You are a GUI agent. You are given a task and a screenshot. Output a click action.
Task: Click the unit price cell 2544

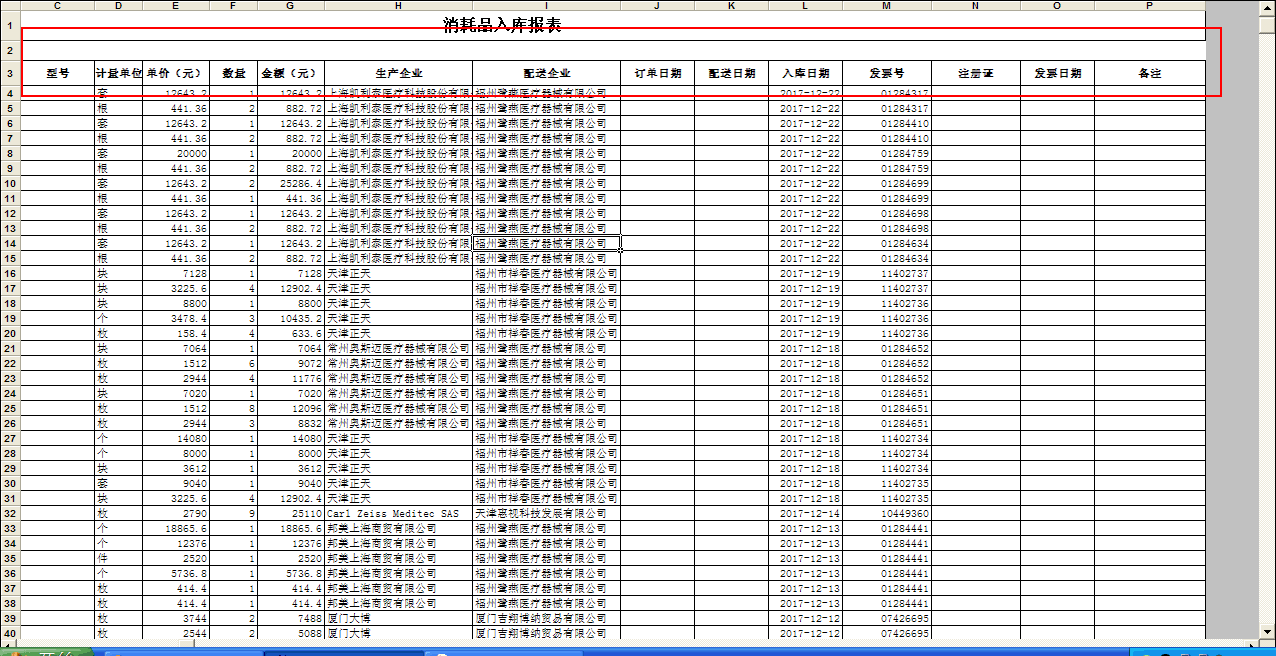click(176, 633)
